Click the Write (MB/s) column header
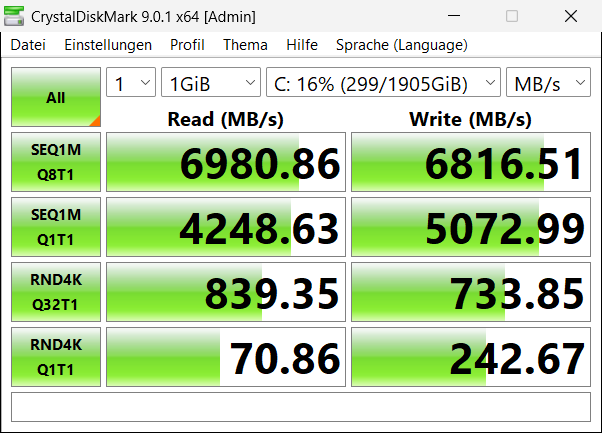 click(x=471, y=119)
